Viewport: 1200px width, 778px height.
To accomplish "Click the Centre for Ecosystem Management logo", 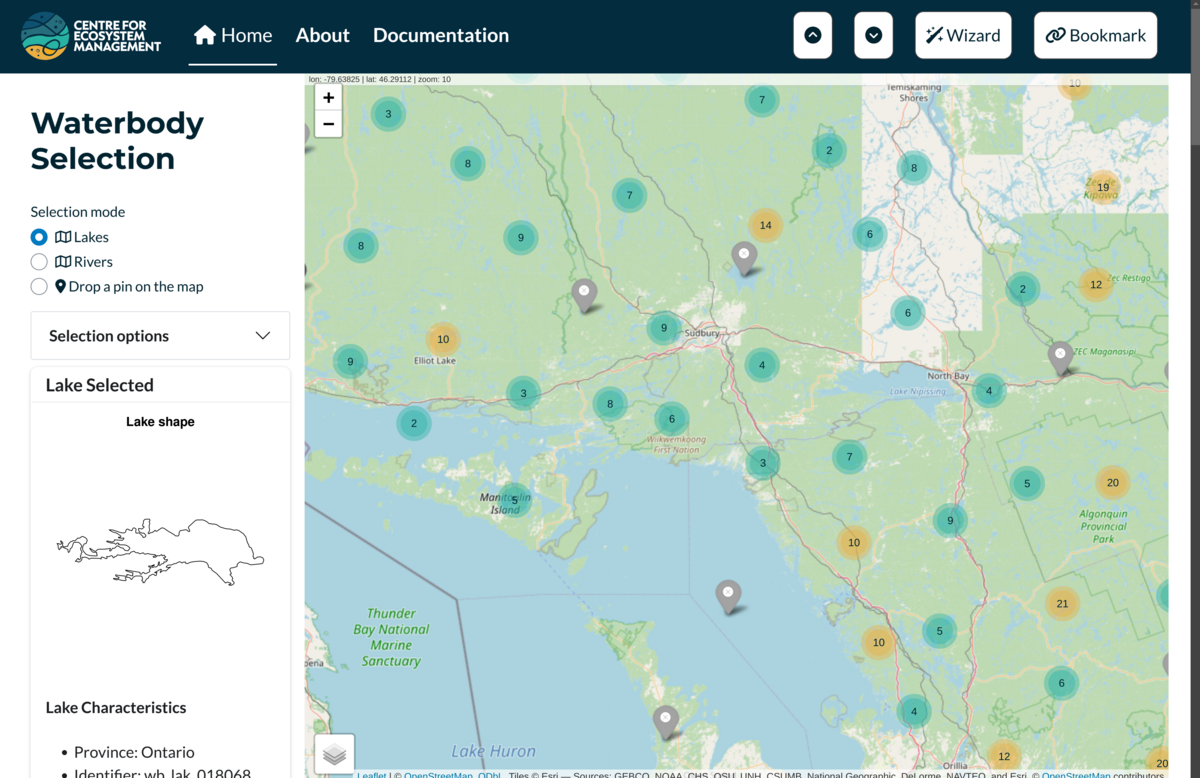I will pos(91,35).
